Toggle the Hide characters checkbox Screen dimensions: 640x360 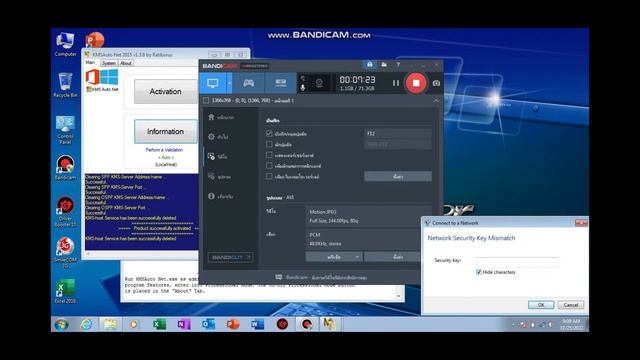coord(479,272)
